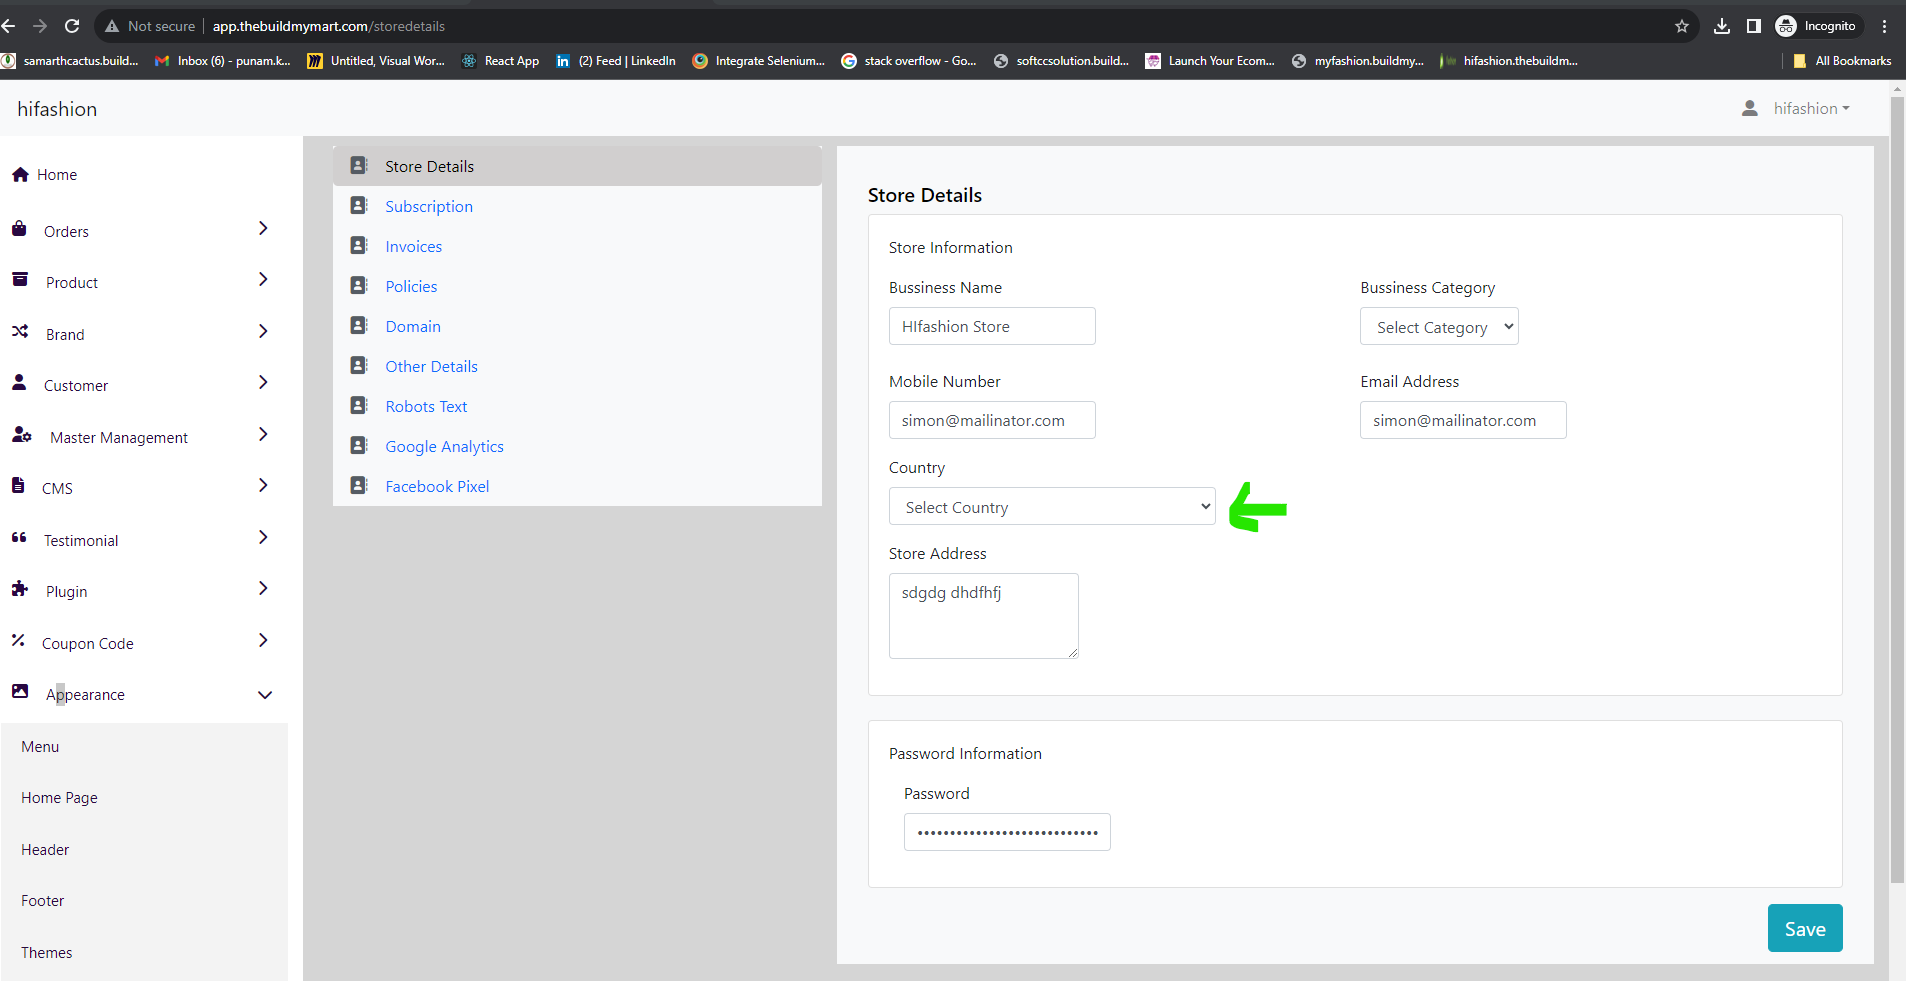Image resolution: width=1906 pixels, height=981 pixels.
Task: Click the Coupon Code percent icon
Action: (18, 640)
